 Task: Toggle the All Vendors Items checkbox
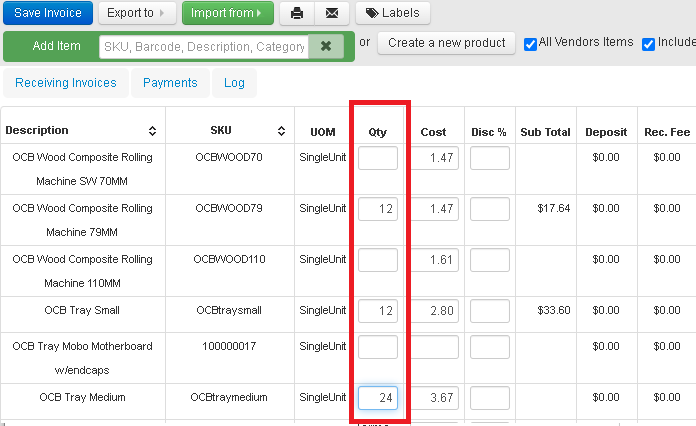tap(530, 44)
